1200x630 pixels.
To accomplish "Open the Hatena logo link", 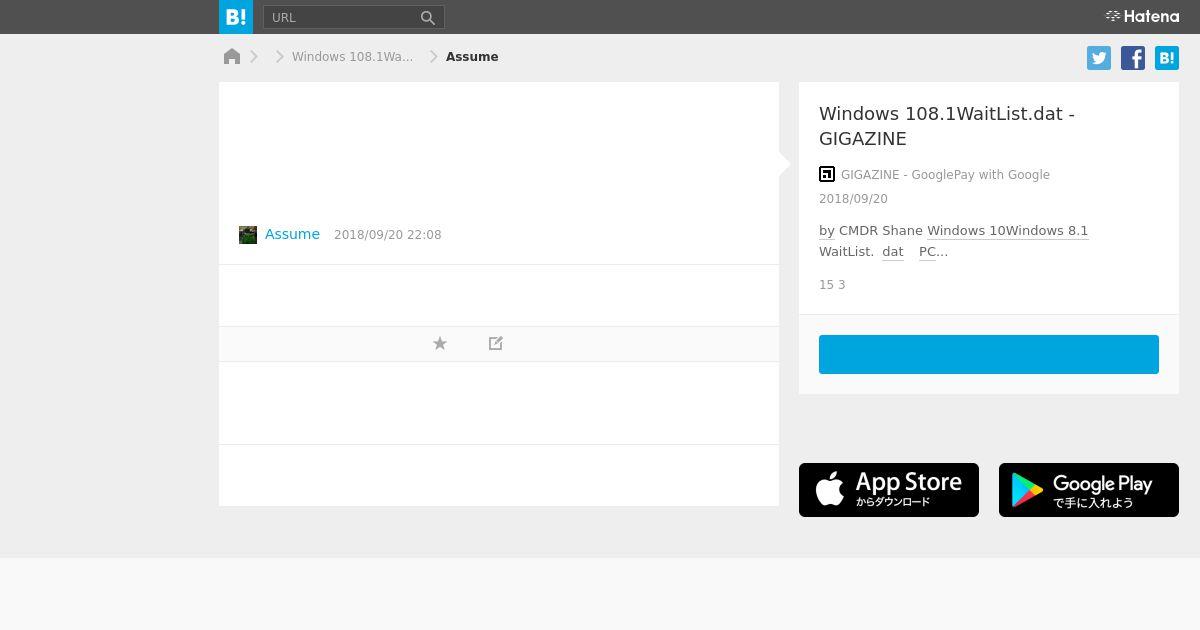I will [1142, 17].
